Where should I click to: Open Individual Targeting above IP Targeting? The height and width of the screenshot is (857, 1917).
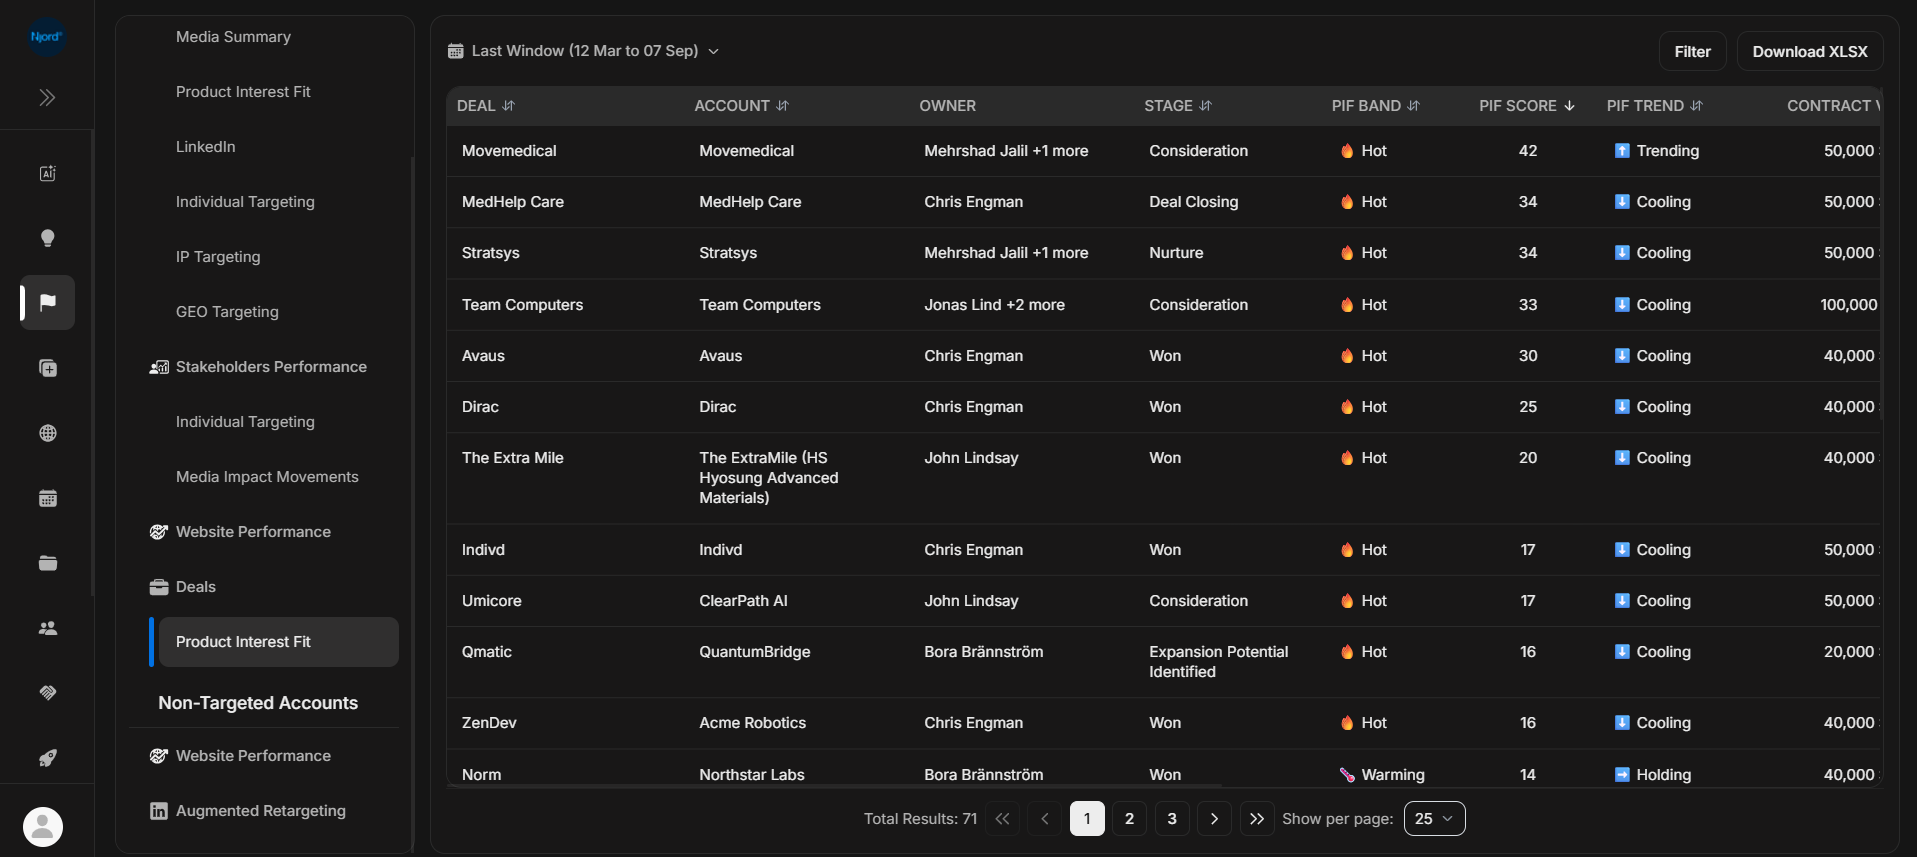click(245, 202)
